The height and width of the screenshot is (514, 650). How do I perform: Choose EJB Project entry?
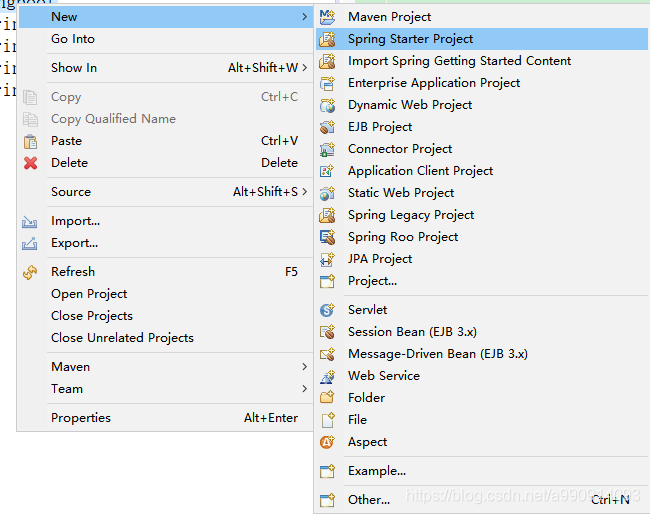pyautogui.click(x=482, y=127)
